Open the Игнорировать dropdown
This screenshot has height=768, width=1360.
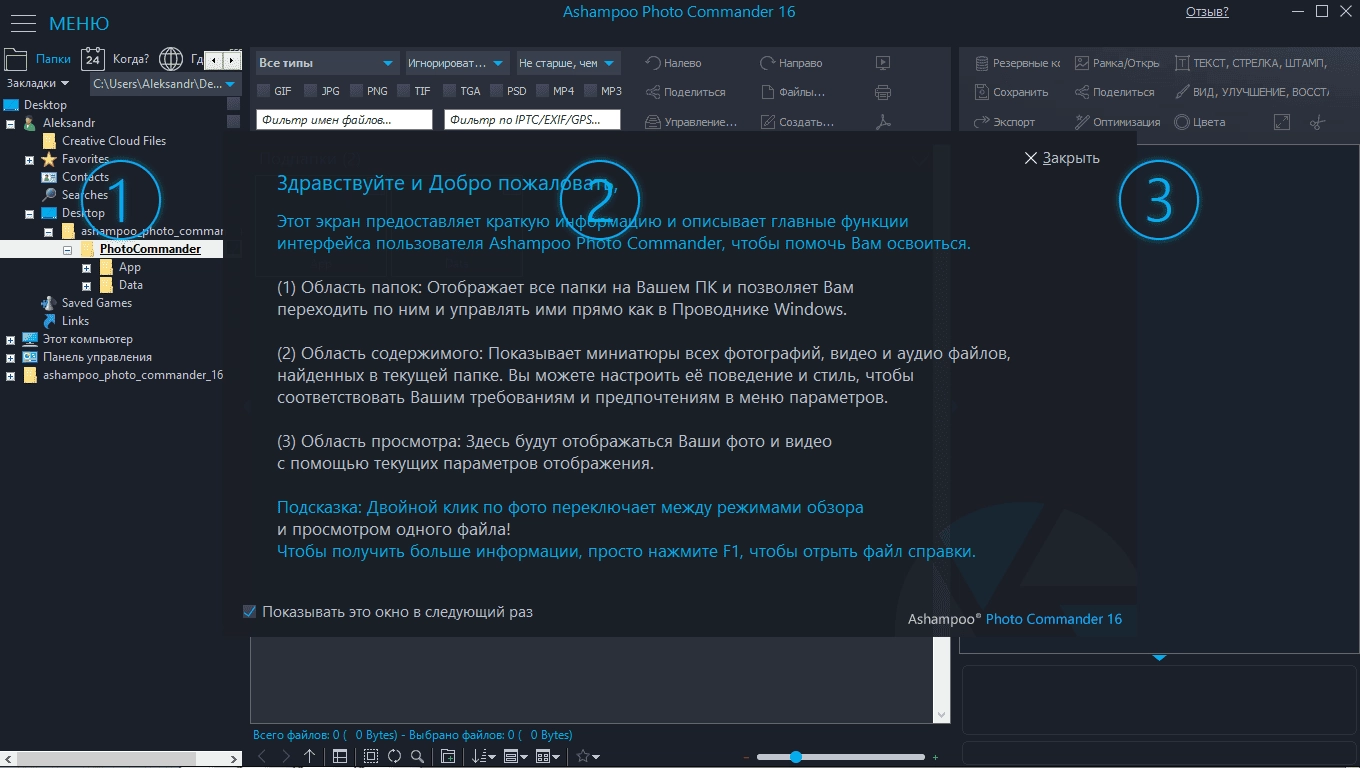[x=457, y=63]
